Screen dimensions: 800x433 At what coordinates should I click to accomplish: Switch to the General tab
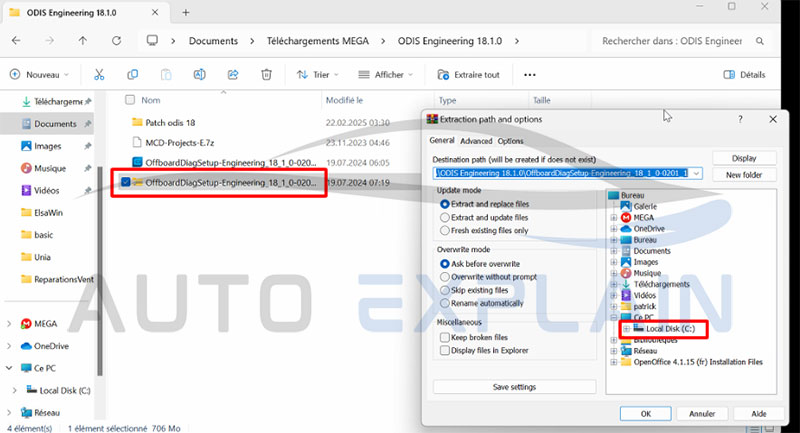coord(442,140)
